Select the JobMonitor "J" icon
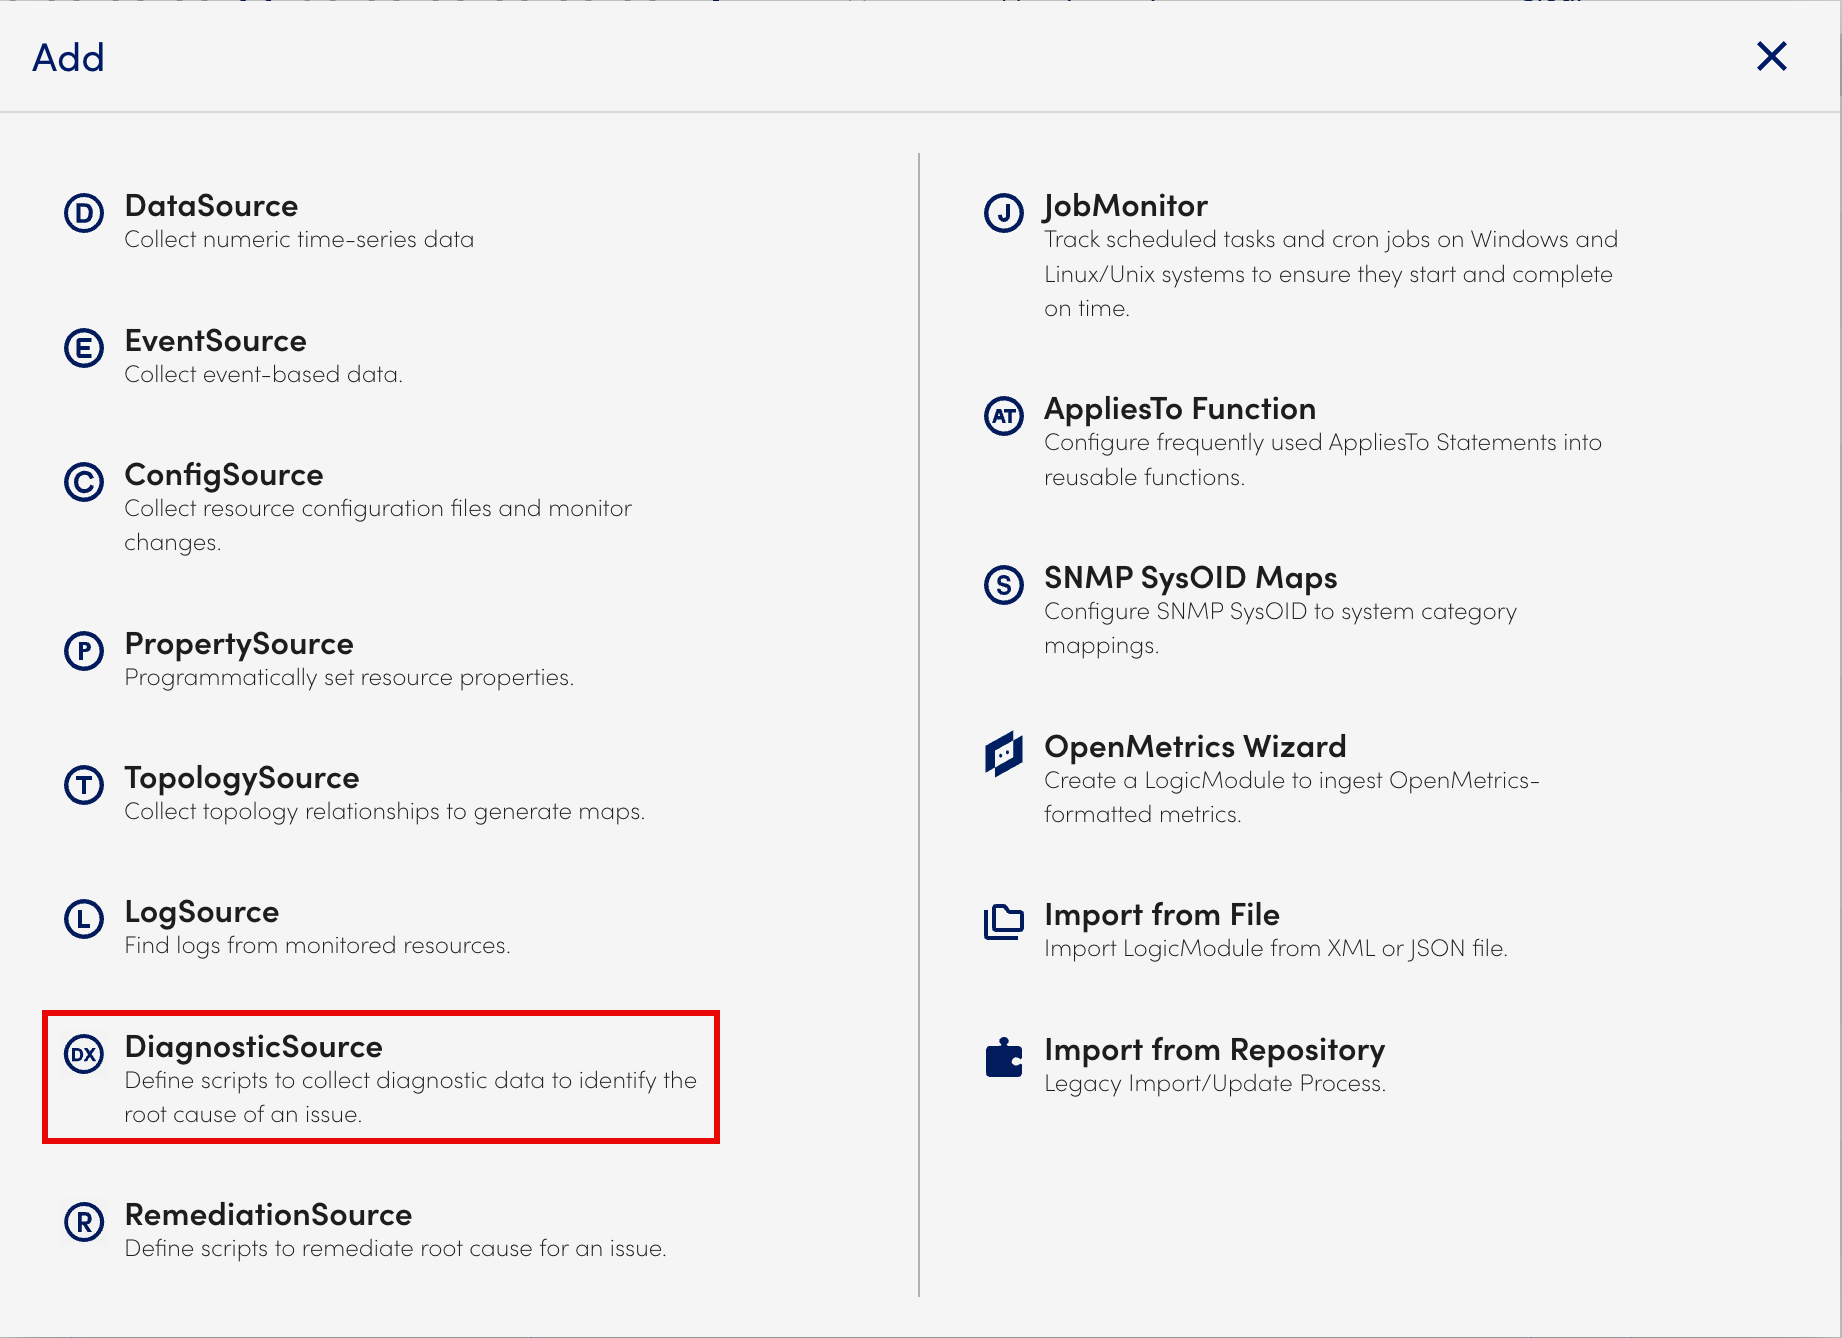This screenshot has height=1338, width=1842. pyautogui.click(x=1003, y=213)
